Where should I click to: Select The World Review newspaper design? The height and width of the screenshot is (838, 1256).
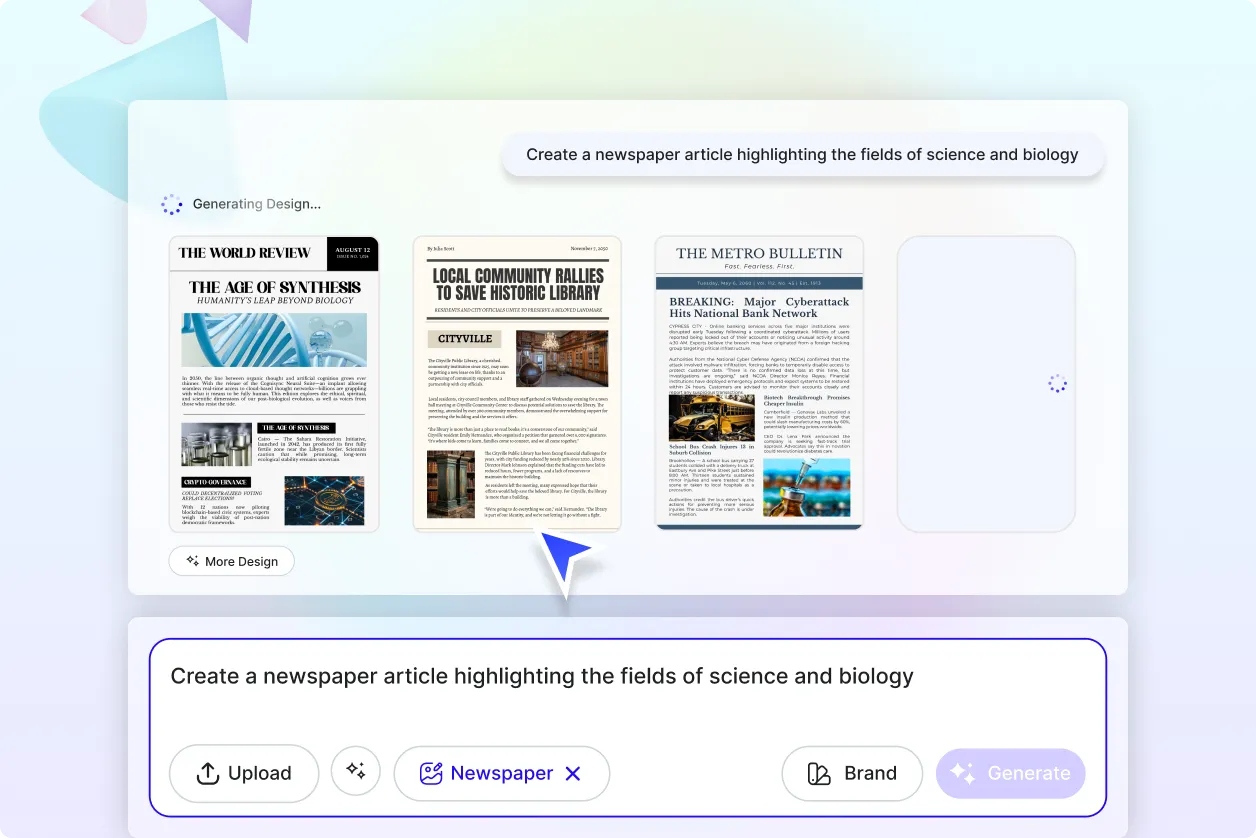point(274,384)
